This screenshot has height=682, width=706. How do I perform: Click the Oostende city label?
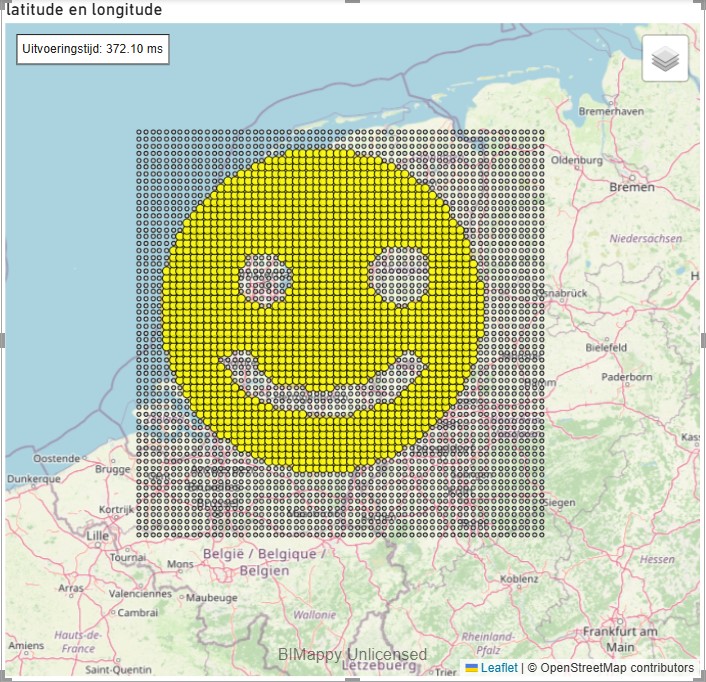pos(56,459)
